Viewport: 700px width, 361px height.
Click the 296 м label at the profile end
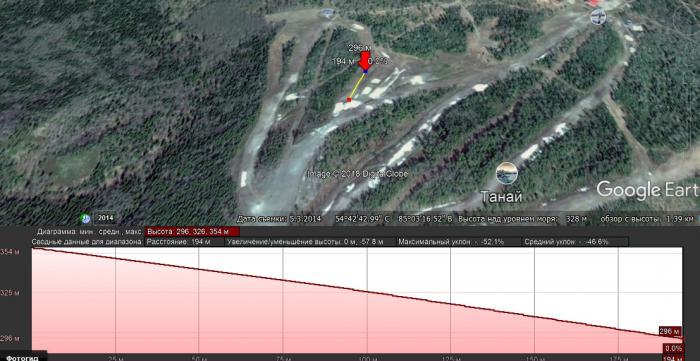click(670, 332)
